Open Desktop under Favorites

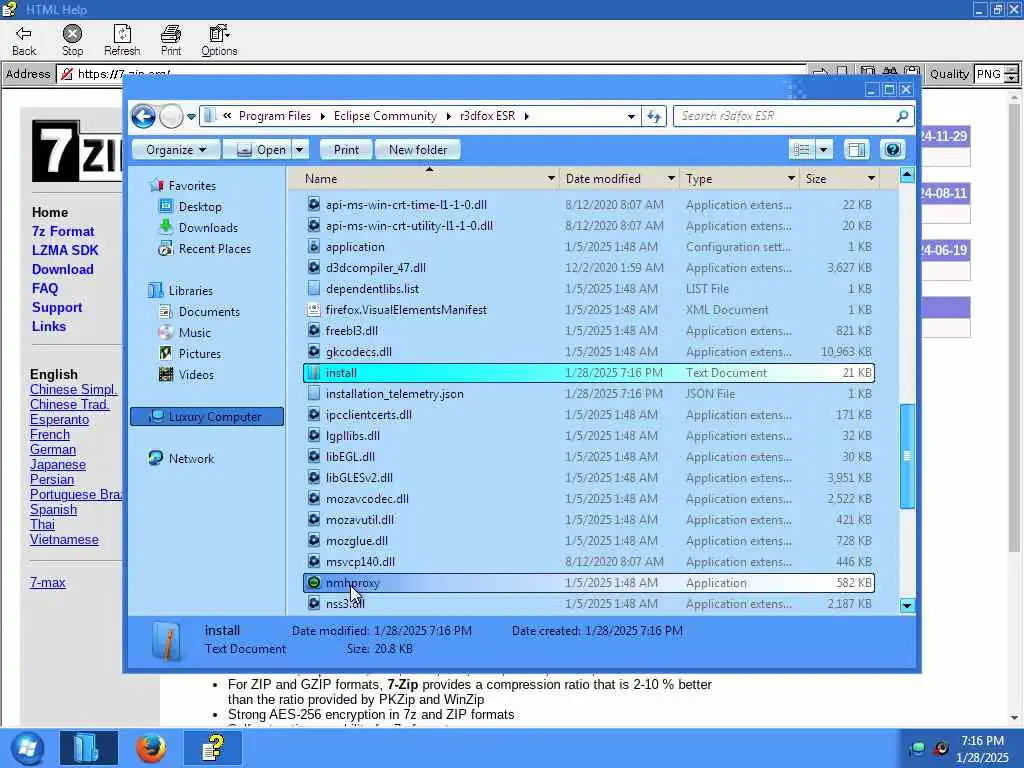[x=191, y=206]
